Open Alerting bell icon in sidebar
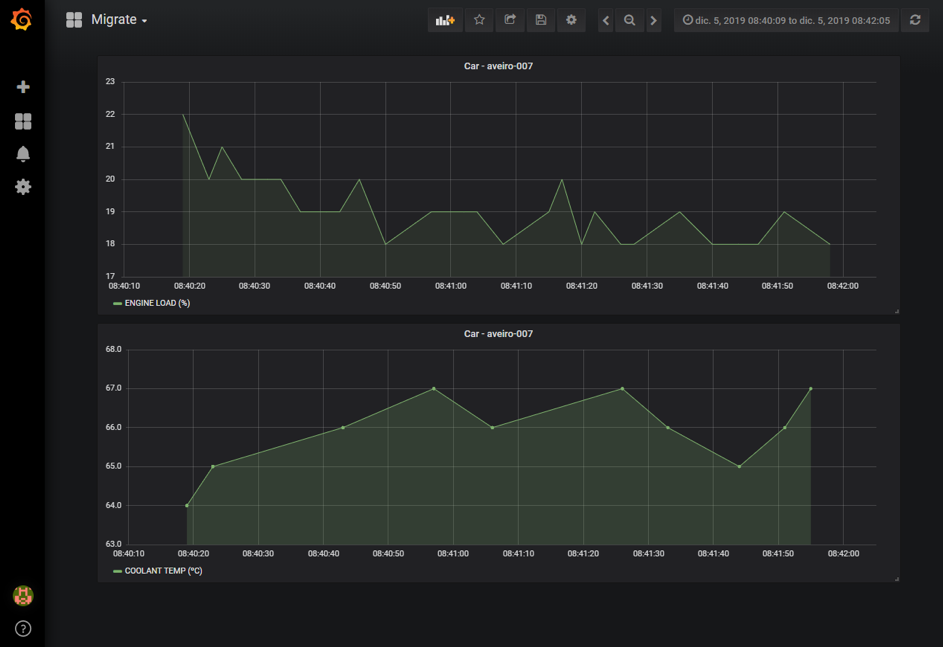The height and width of the screenshot is (647, 943). pos(23,154)
